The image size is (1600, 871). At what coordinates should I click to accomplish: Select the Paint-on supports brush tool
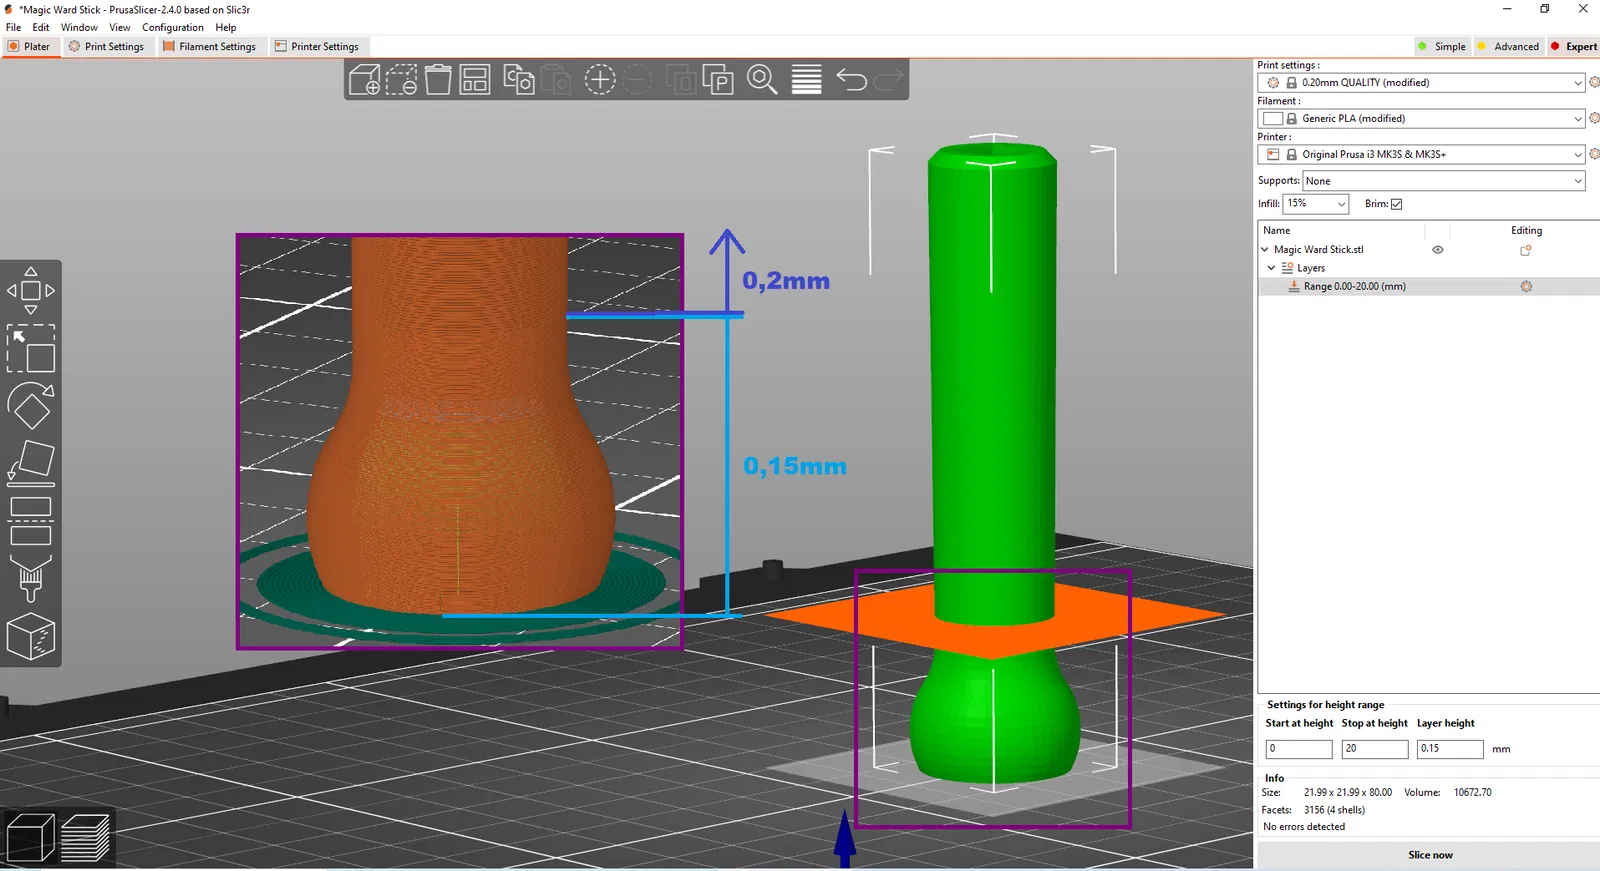(x=31, y=579)
